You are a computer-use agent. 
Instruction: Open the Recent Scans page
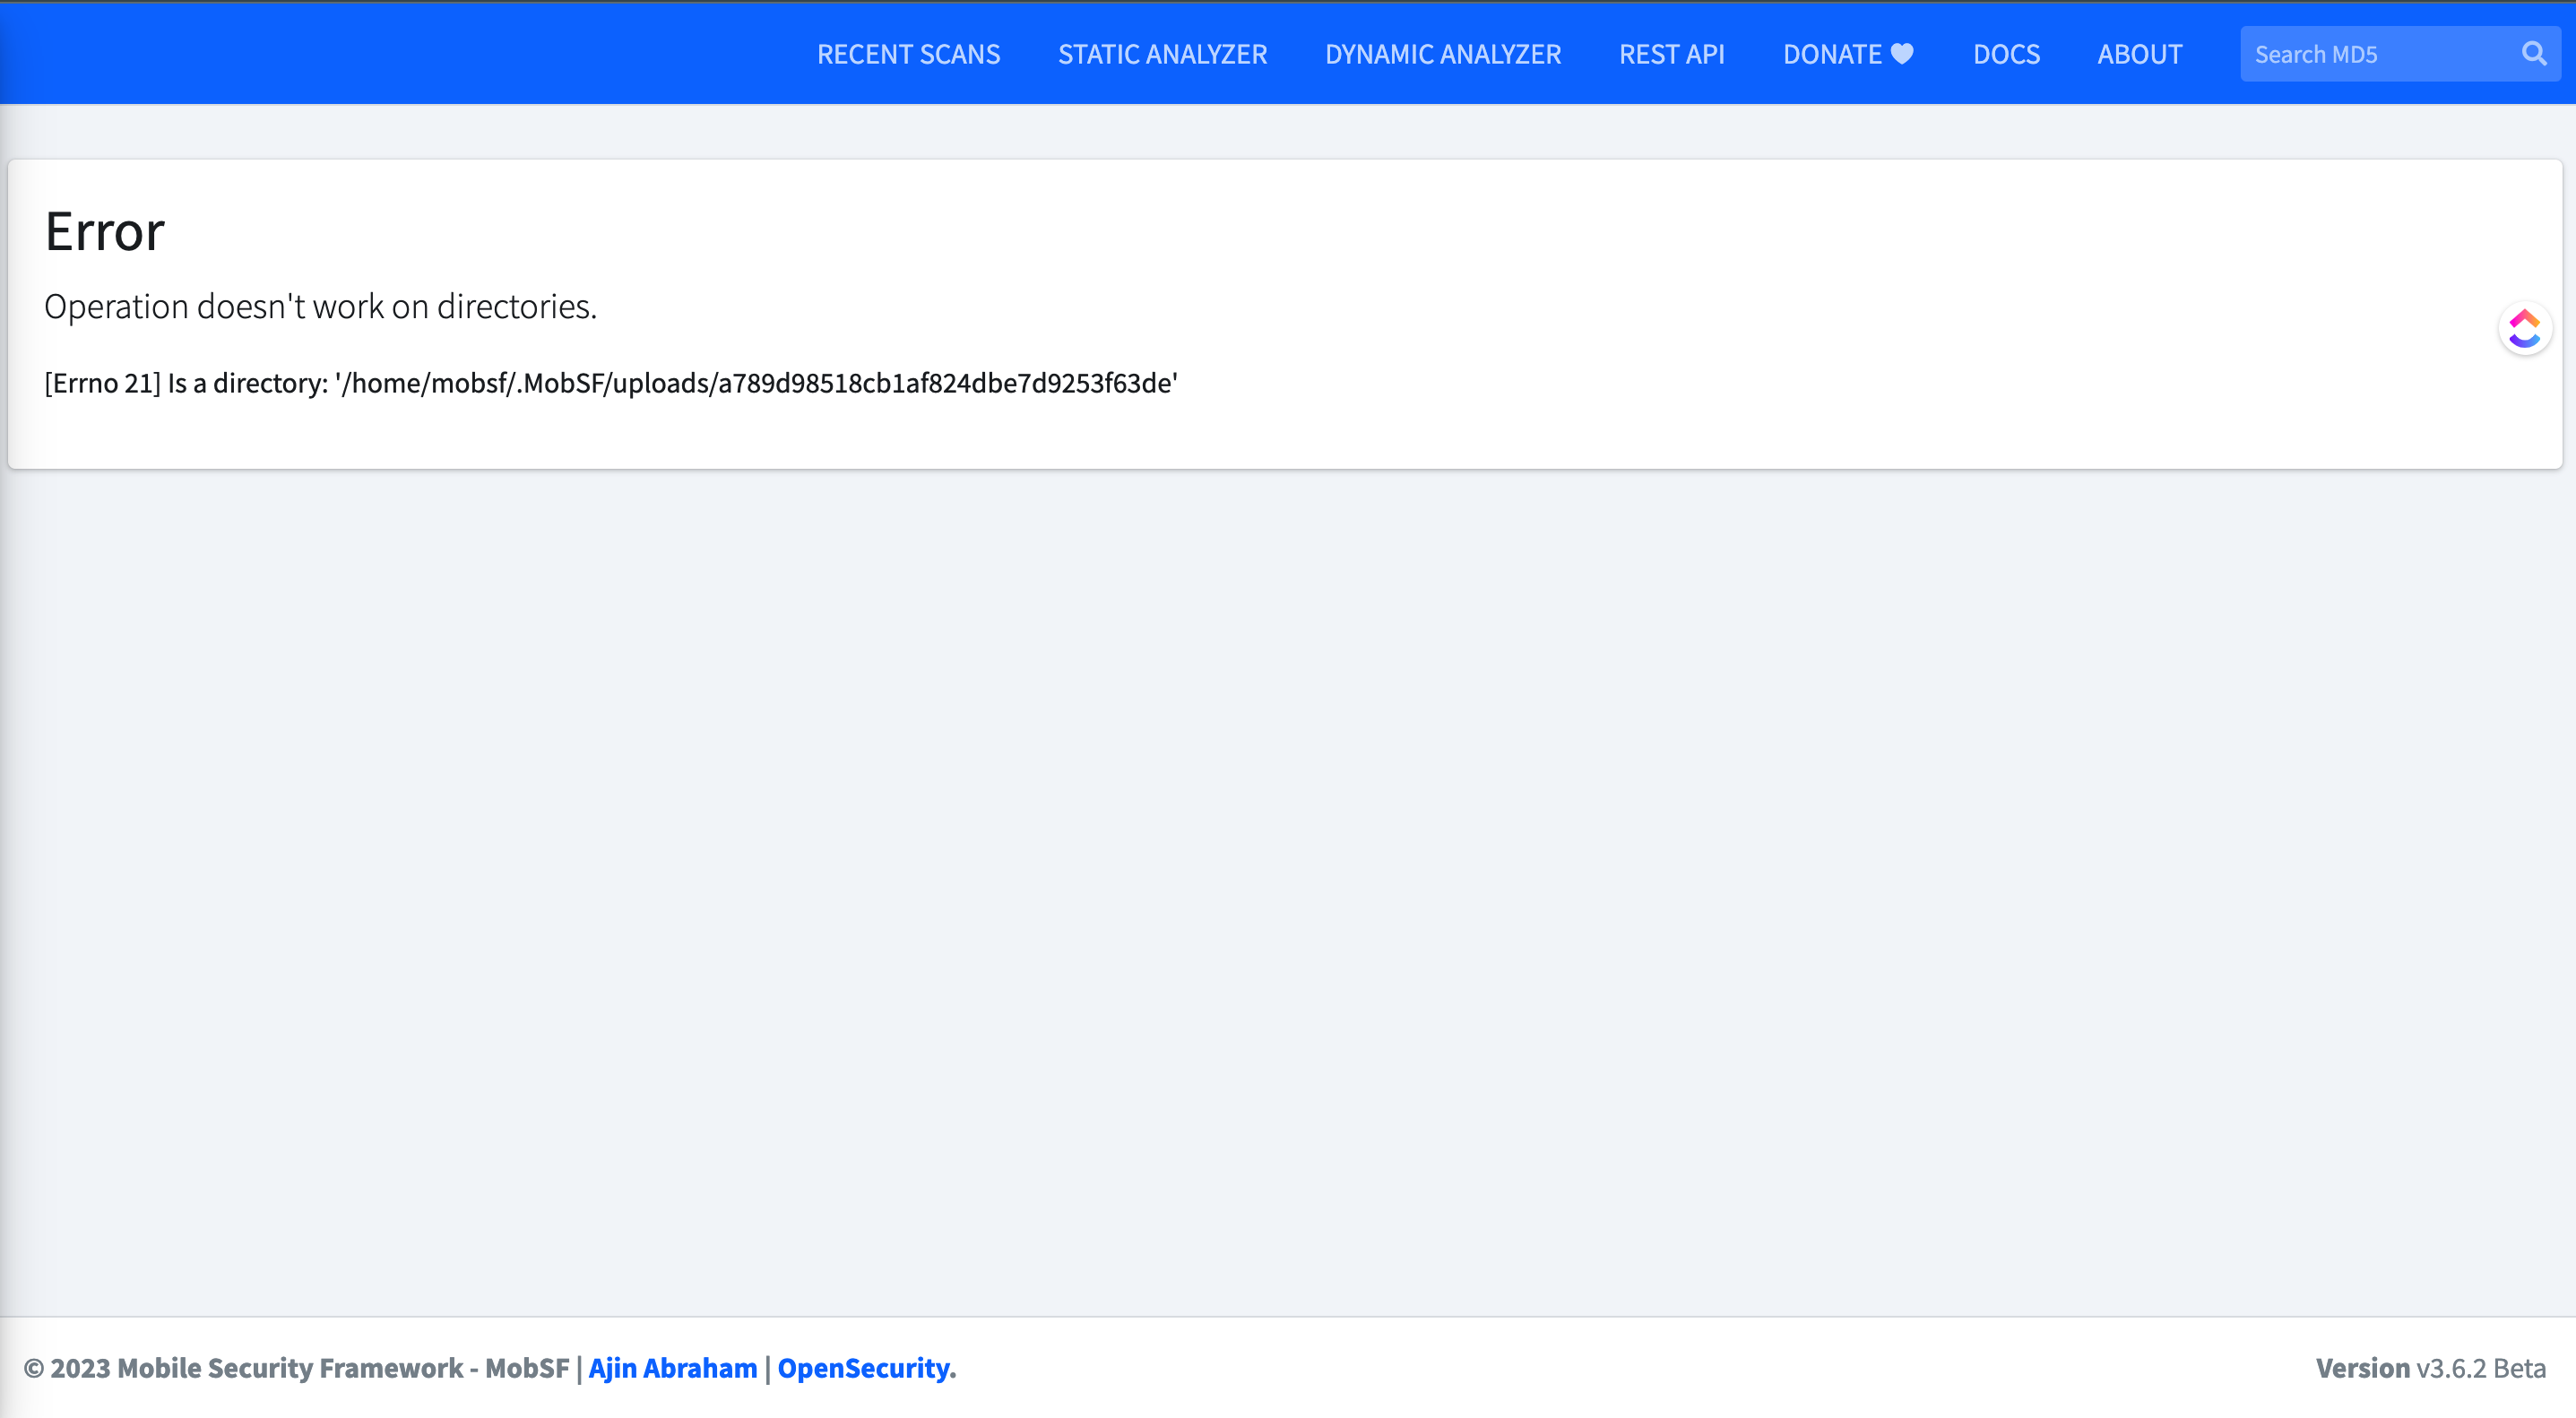coord(908,54)
